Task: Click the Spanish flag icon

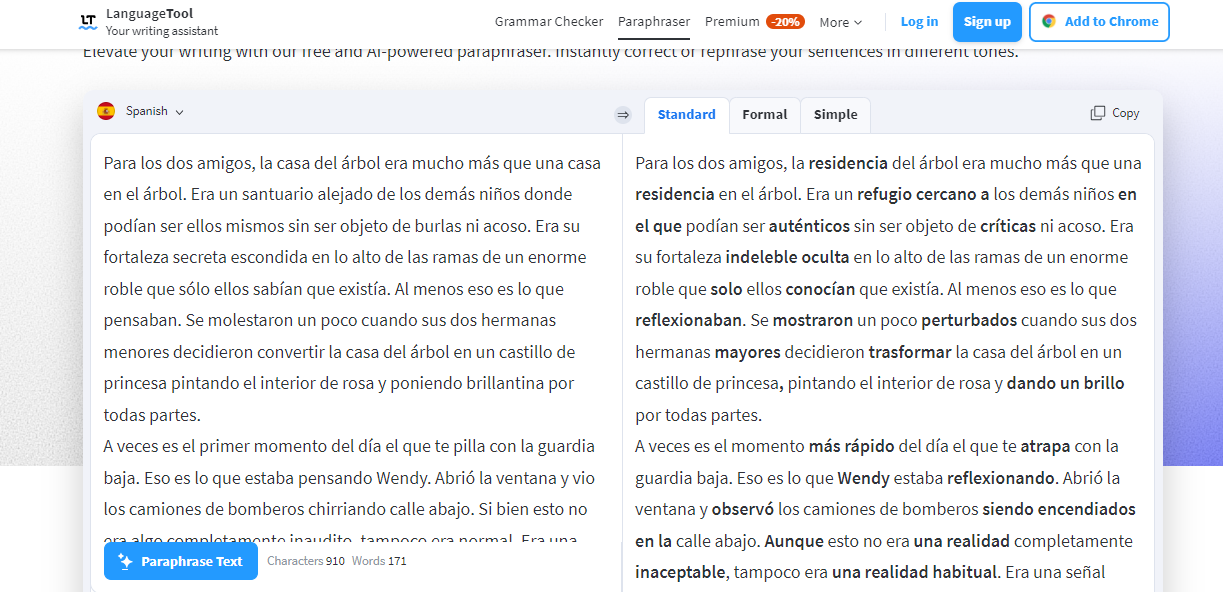Action: [x=106, y=111]
